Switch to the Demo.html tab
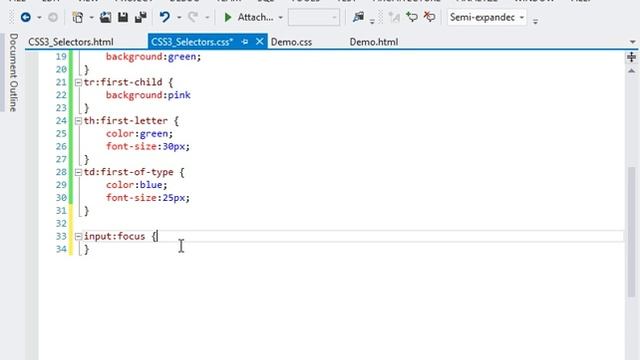 (x=374, y=42)
